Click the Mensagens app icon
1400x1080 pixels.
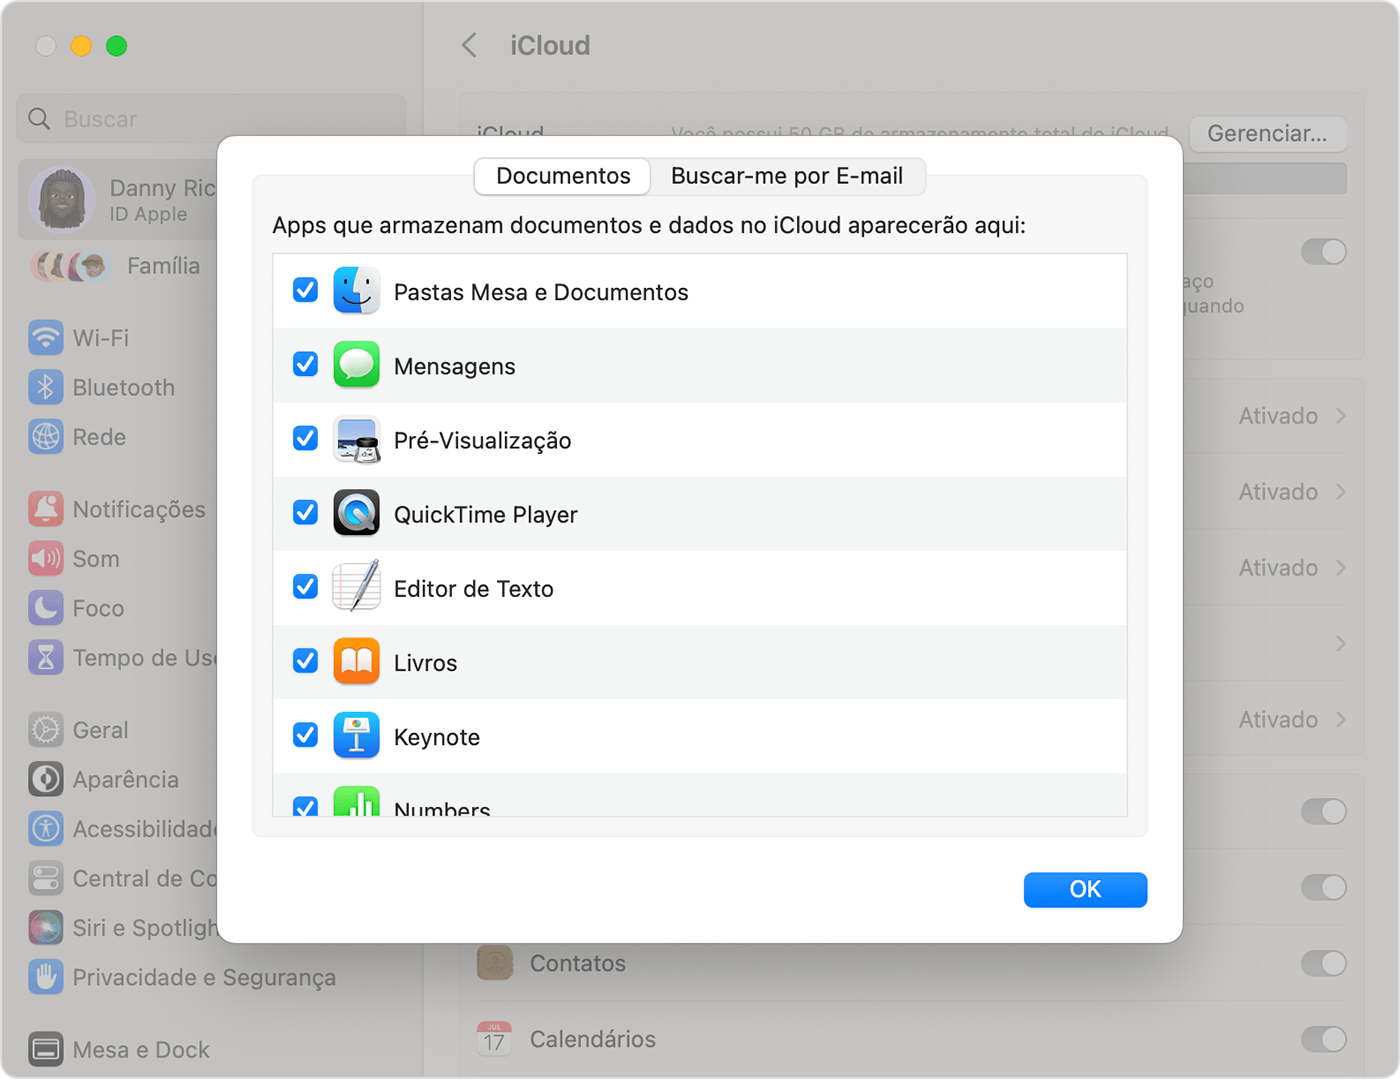(356, 365)
